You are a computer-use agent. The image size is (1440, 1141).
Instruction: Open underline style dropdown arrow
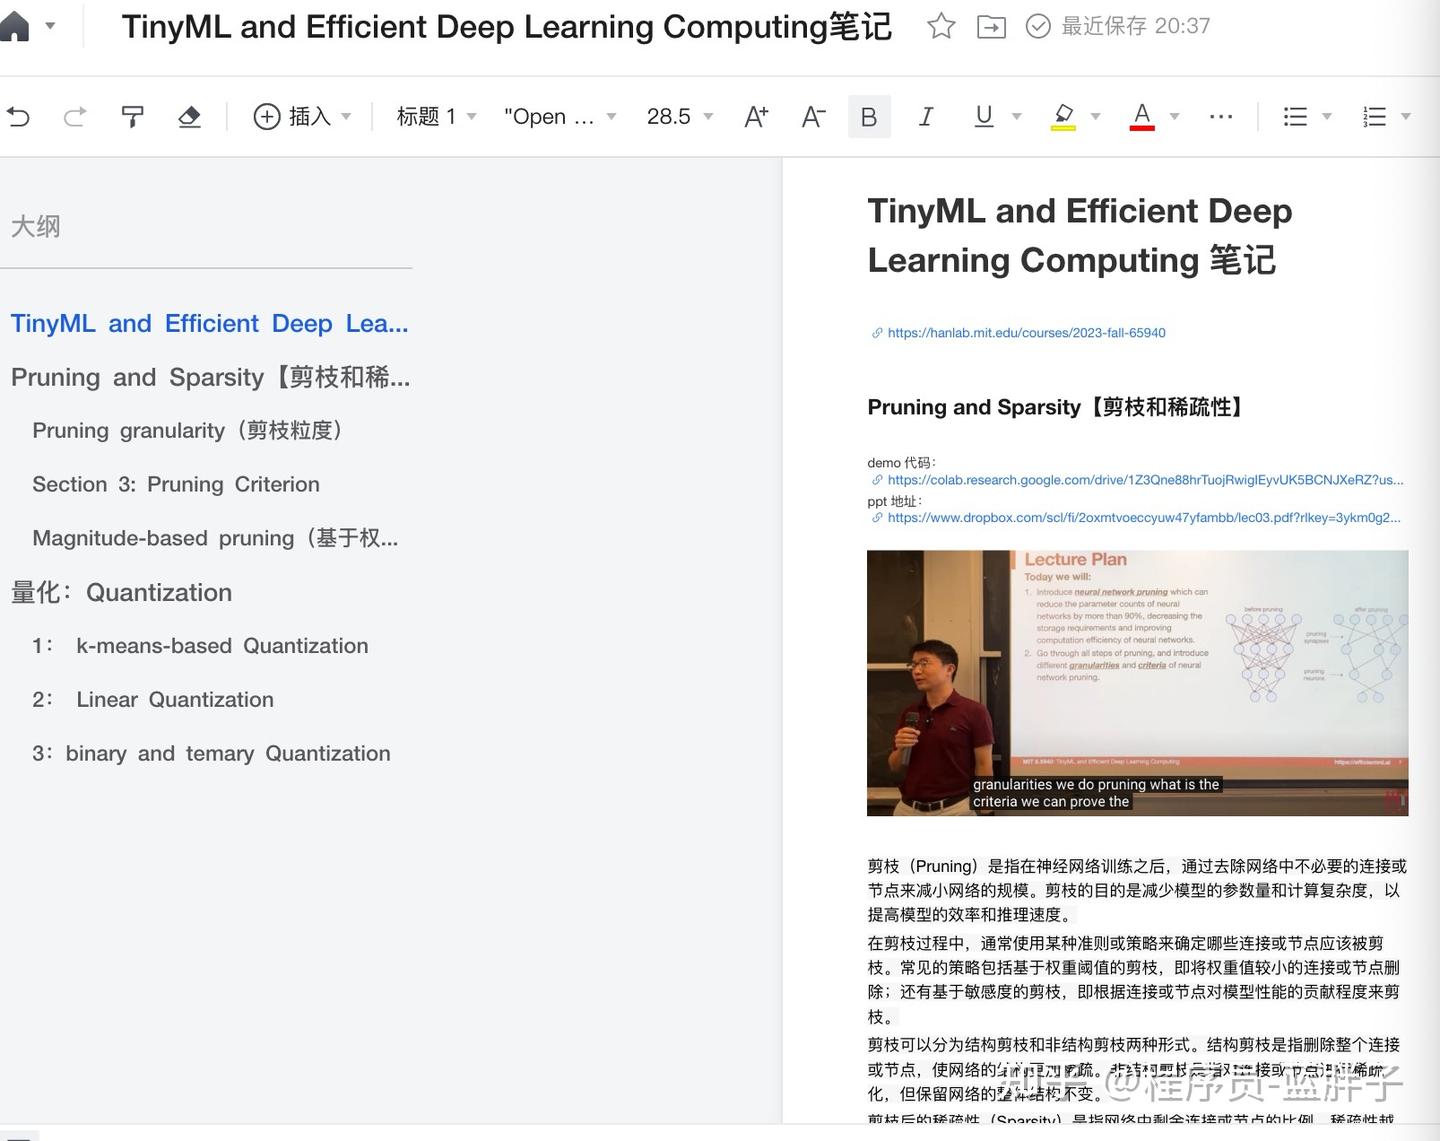click(x=1017, y=117)
